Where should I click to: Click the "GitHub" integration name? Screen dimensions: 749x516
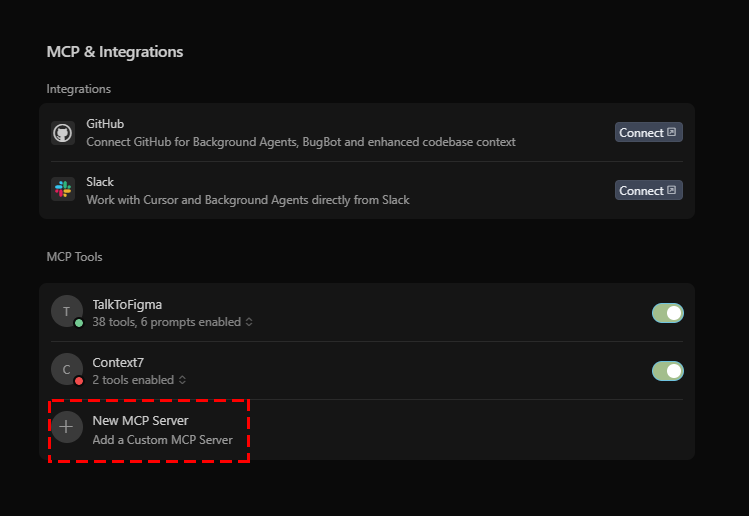[x=105, y=124]
